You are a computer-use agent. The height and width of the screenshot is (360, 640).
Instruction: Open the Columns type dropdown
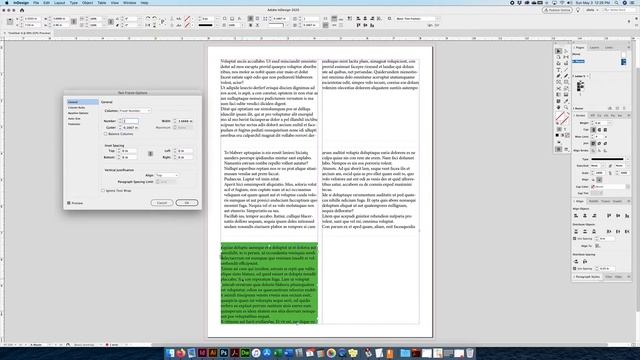(x=135, y=111)
